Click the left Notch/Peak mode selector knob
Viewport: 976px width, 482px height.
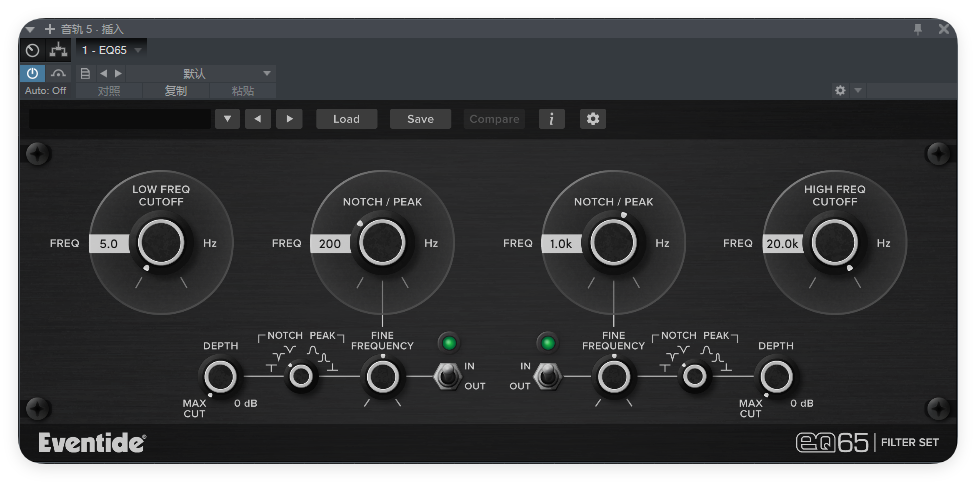302,377
